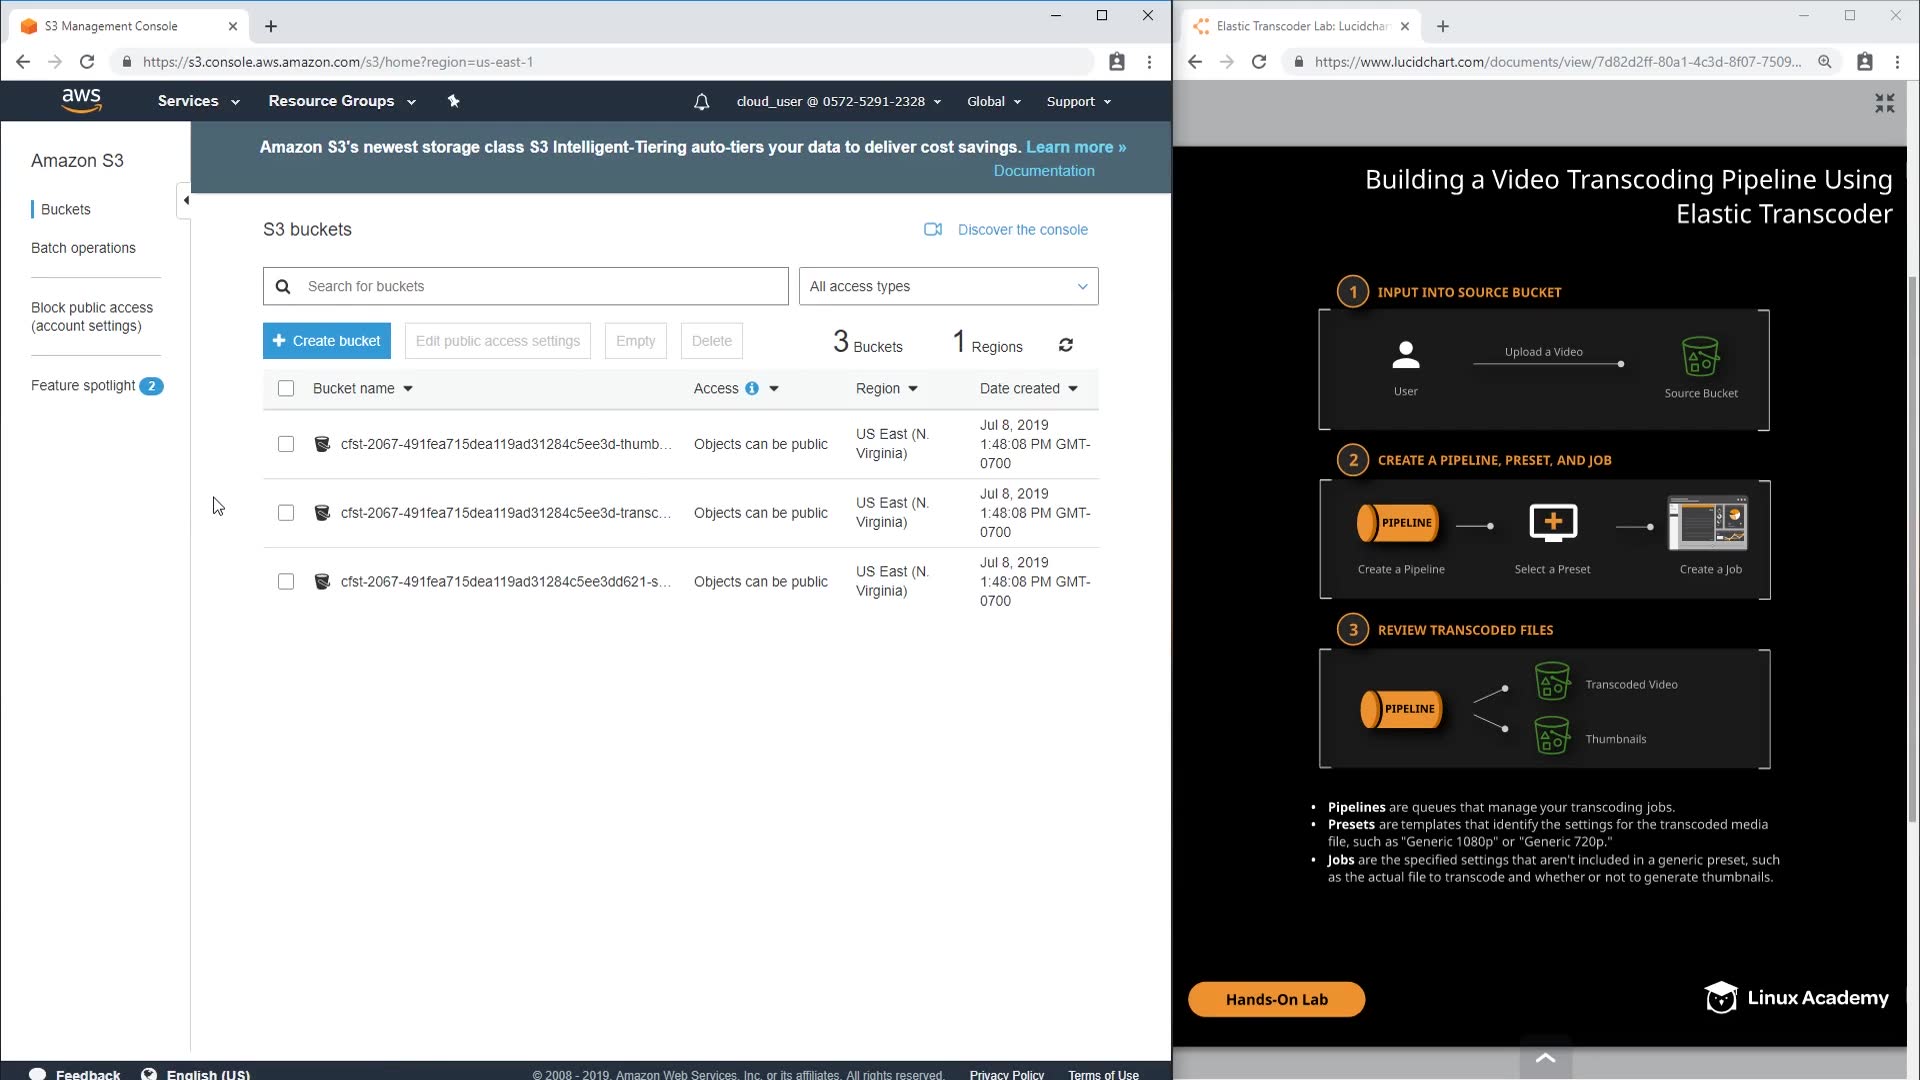The width and height of the screenshot is (1920, 1080).
Task: Select the thumb bucket checkbox
Action: point(286,444)
